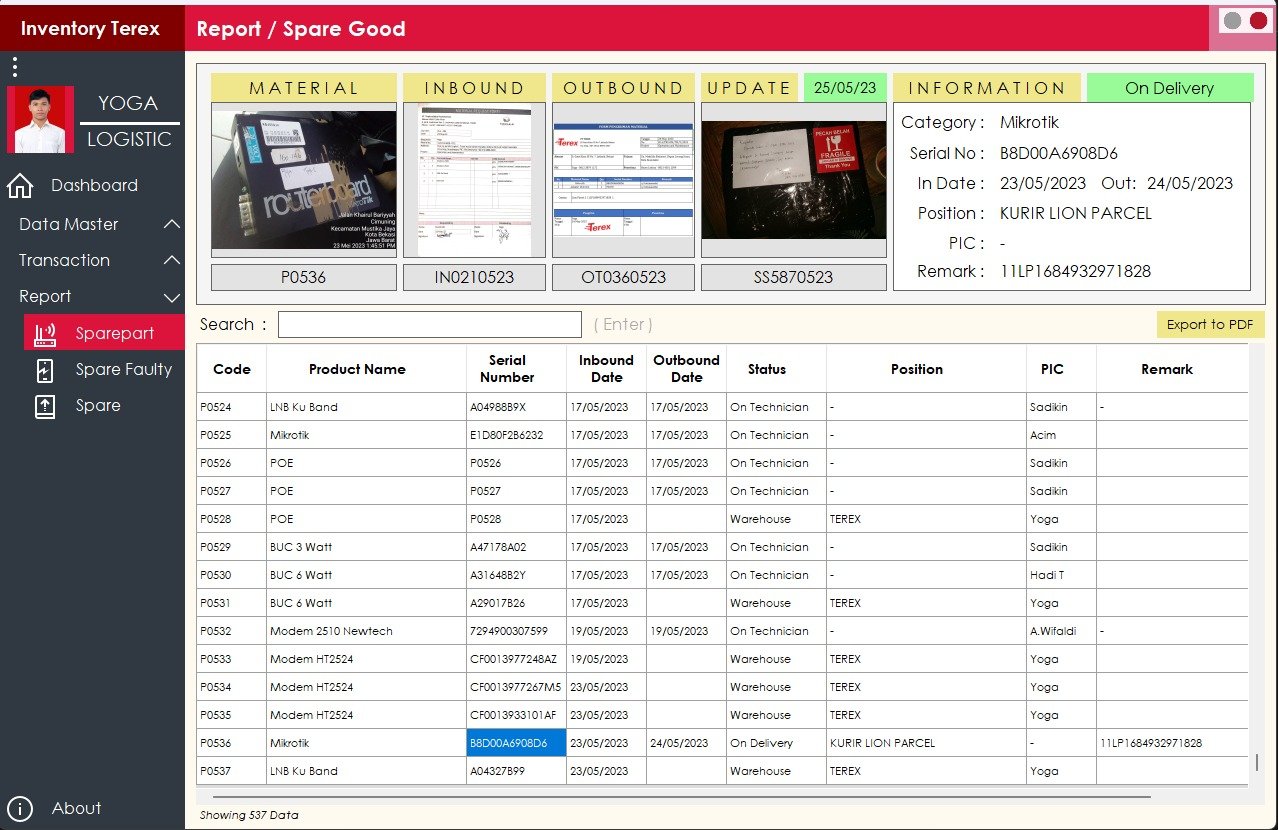The width and height of the screenshot is (1278, 830).
Task: Open the Spare Faulty report
Action: [x=123, y=369]
